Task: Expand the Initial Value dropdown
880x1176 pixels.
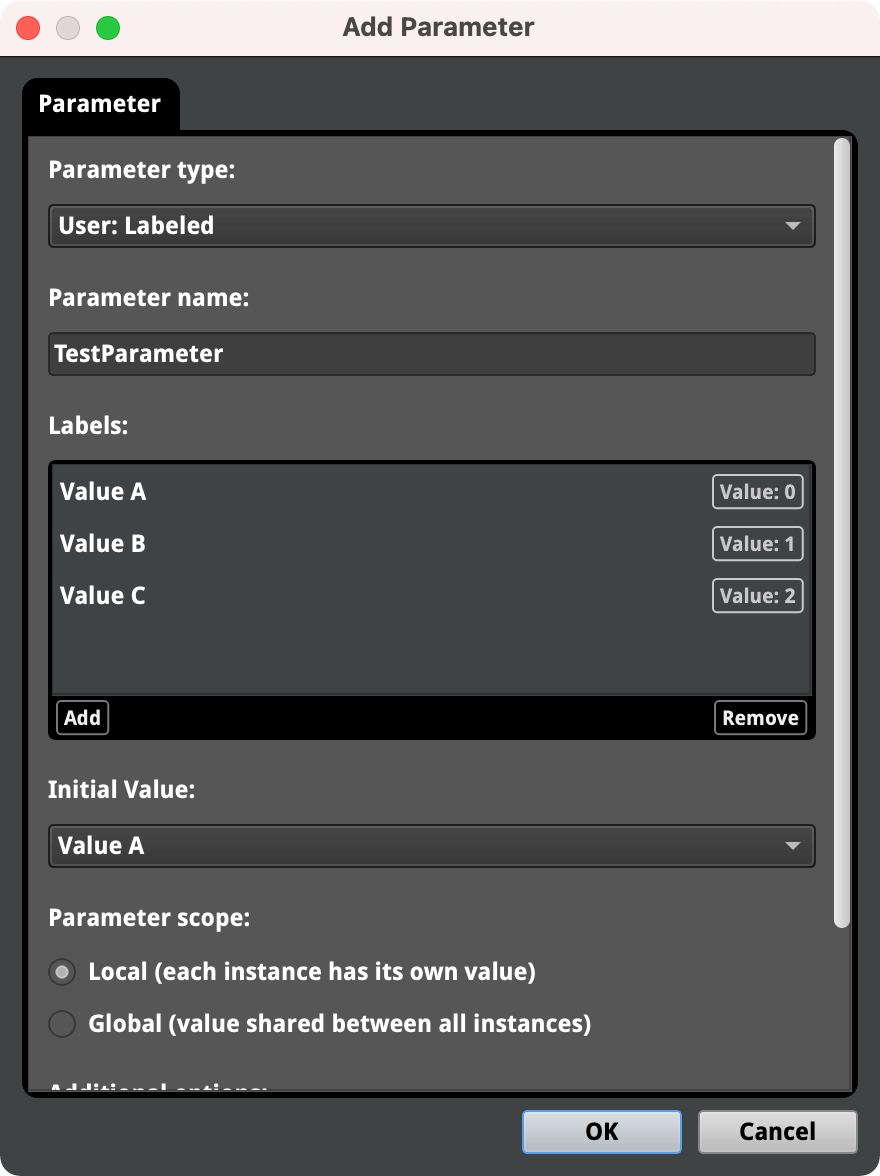Action: point(431,846)
